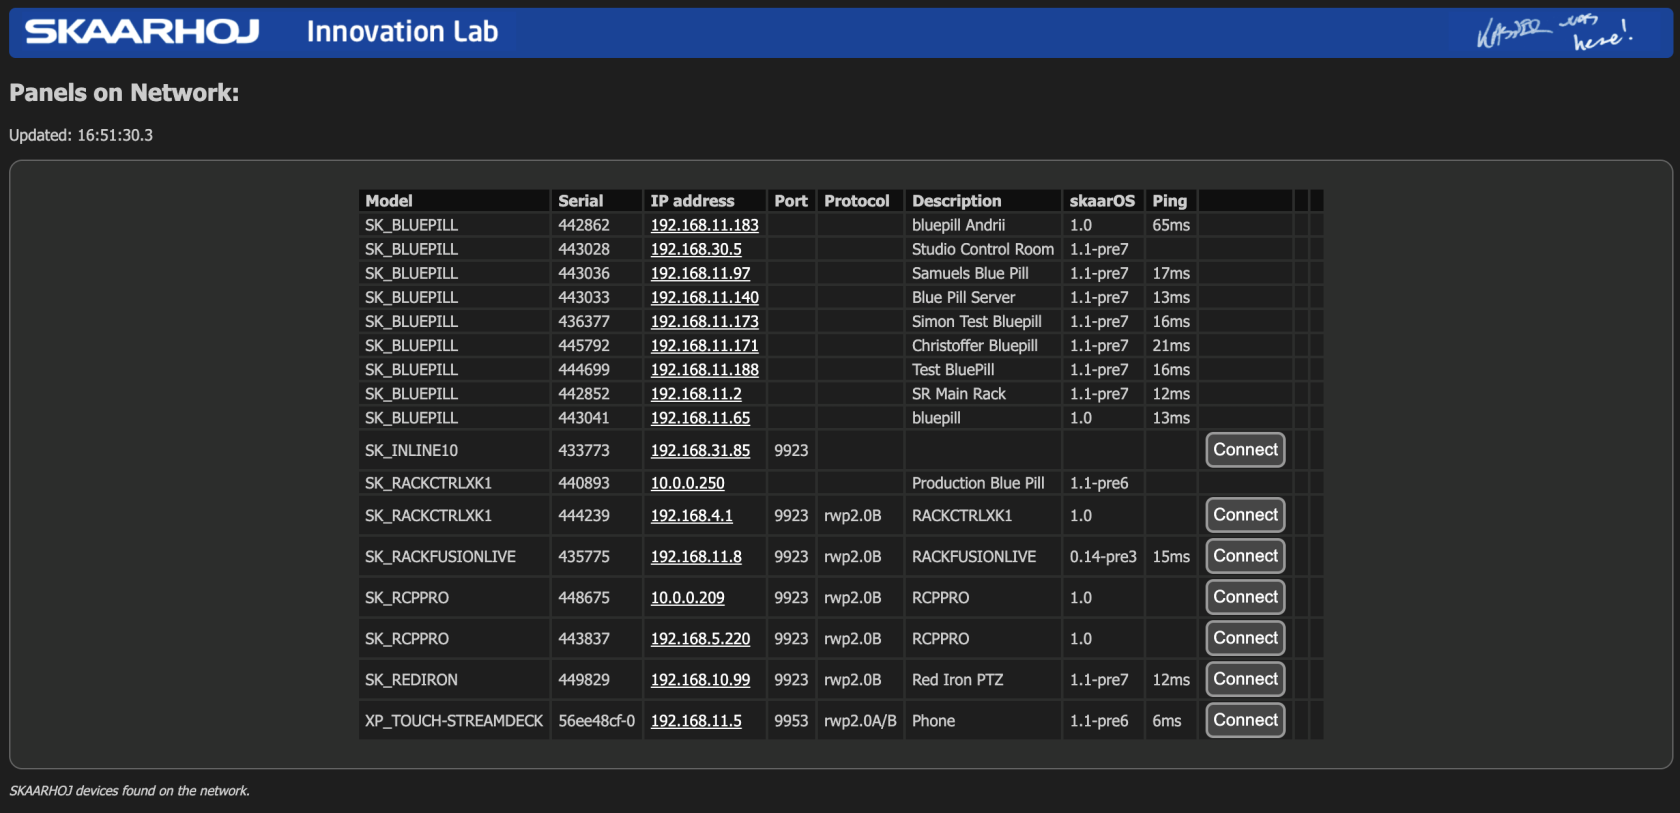Open IP link 192.168.11.5

point(696,720)
